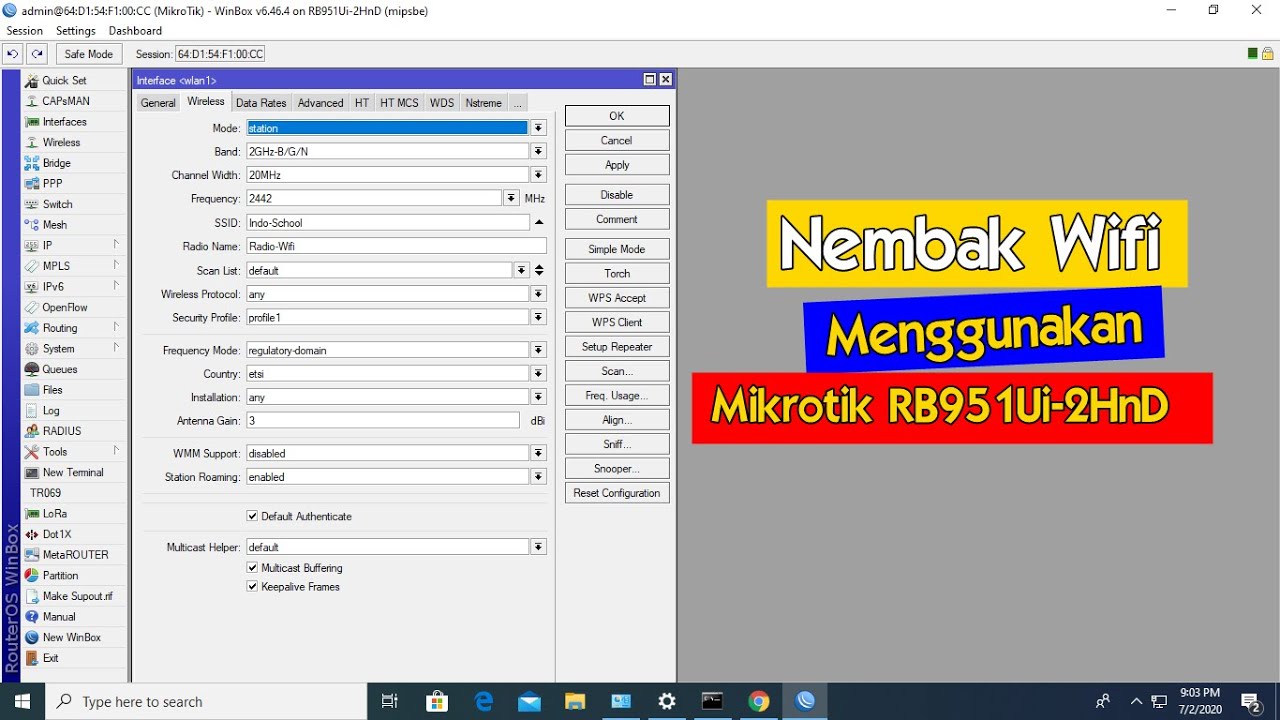Screen dimensions: 1280x720
Task: Open the Dashboard menu
Action: [x=135, y=31]
